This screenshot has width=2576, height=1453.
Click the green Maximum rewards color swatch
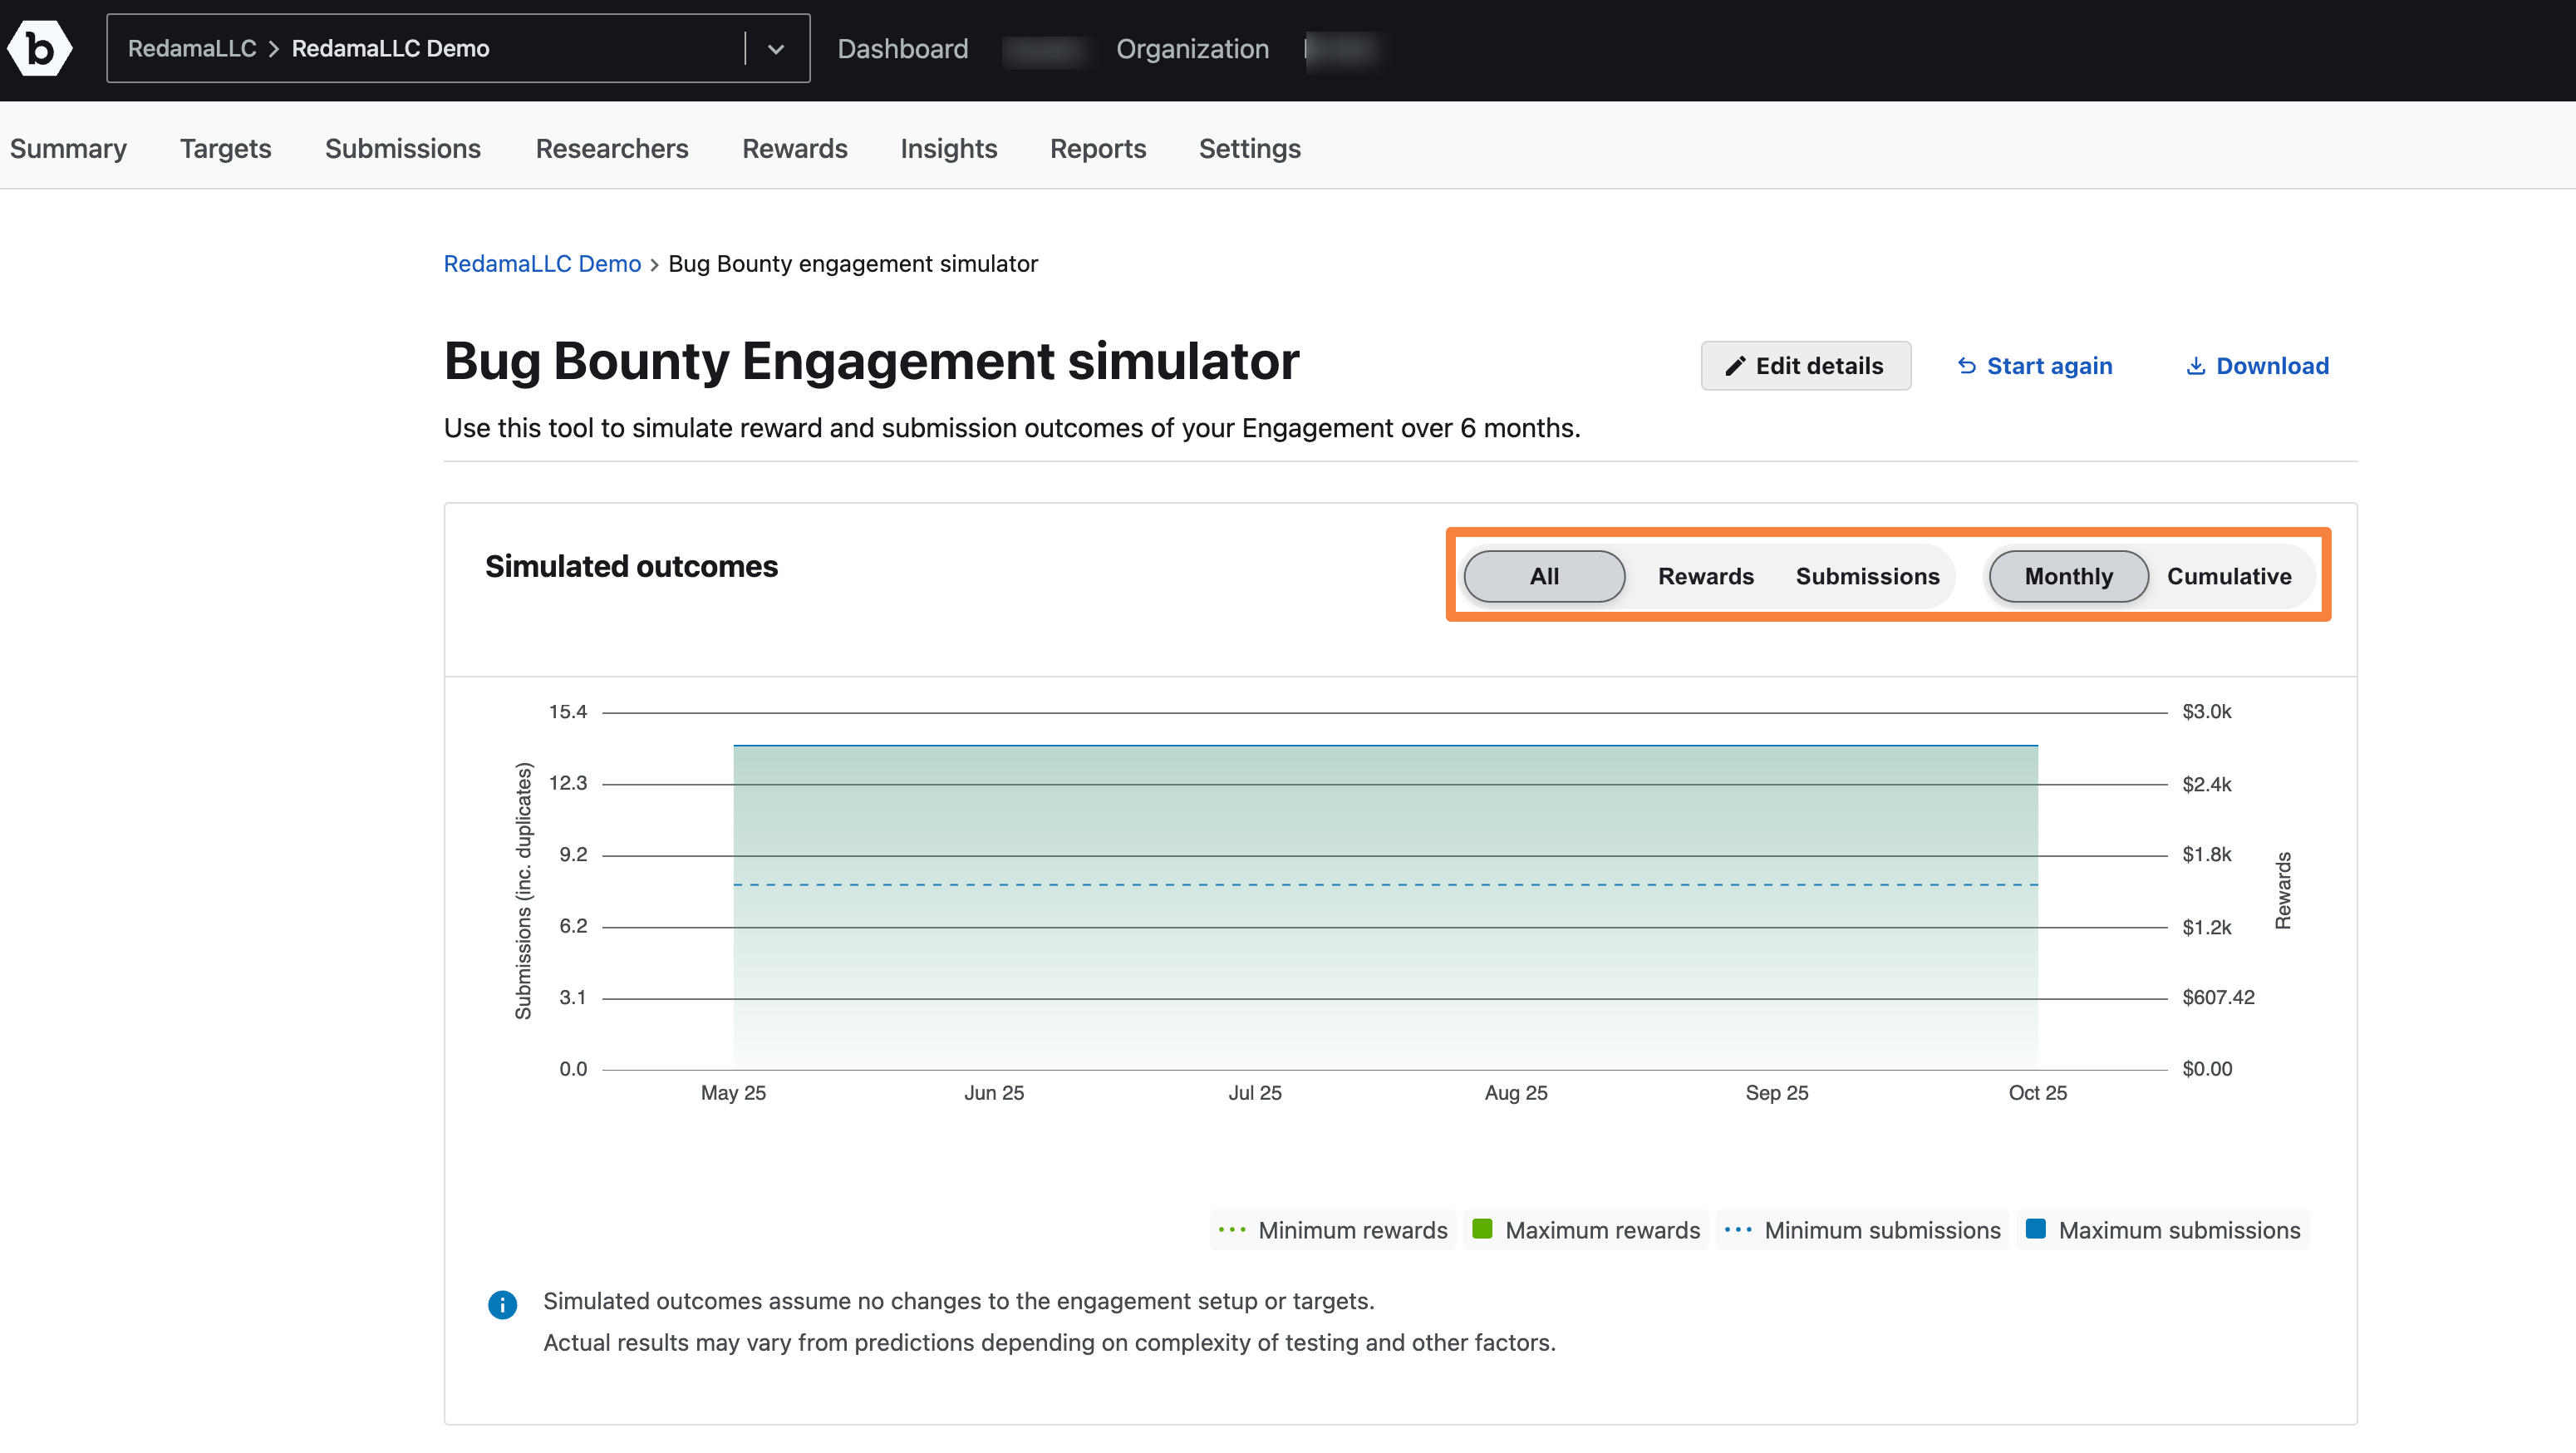pyautogui.click(x=1482, y=1229)
